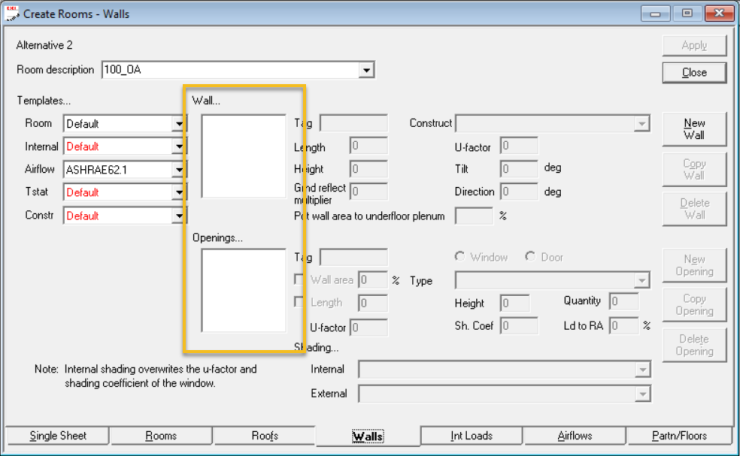Click the wall Length input field
The width and height of the screenshot is (740, 456).
pos(369,146)
